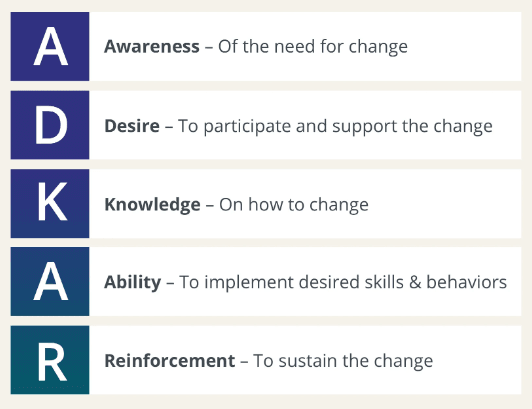Click the K letter tile
The height and width of the screenshot is (409, 532).
pos(50,203)
